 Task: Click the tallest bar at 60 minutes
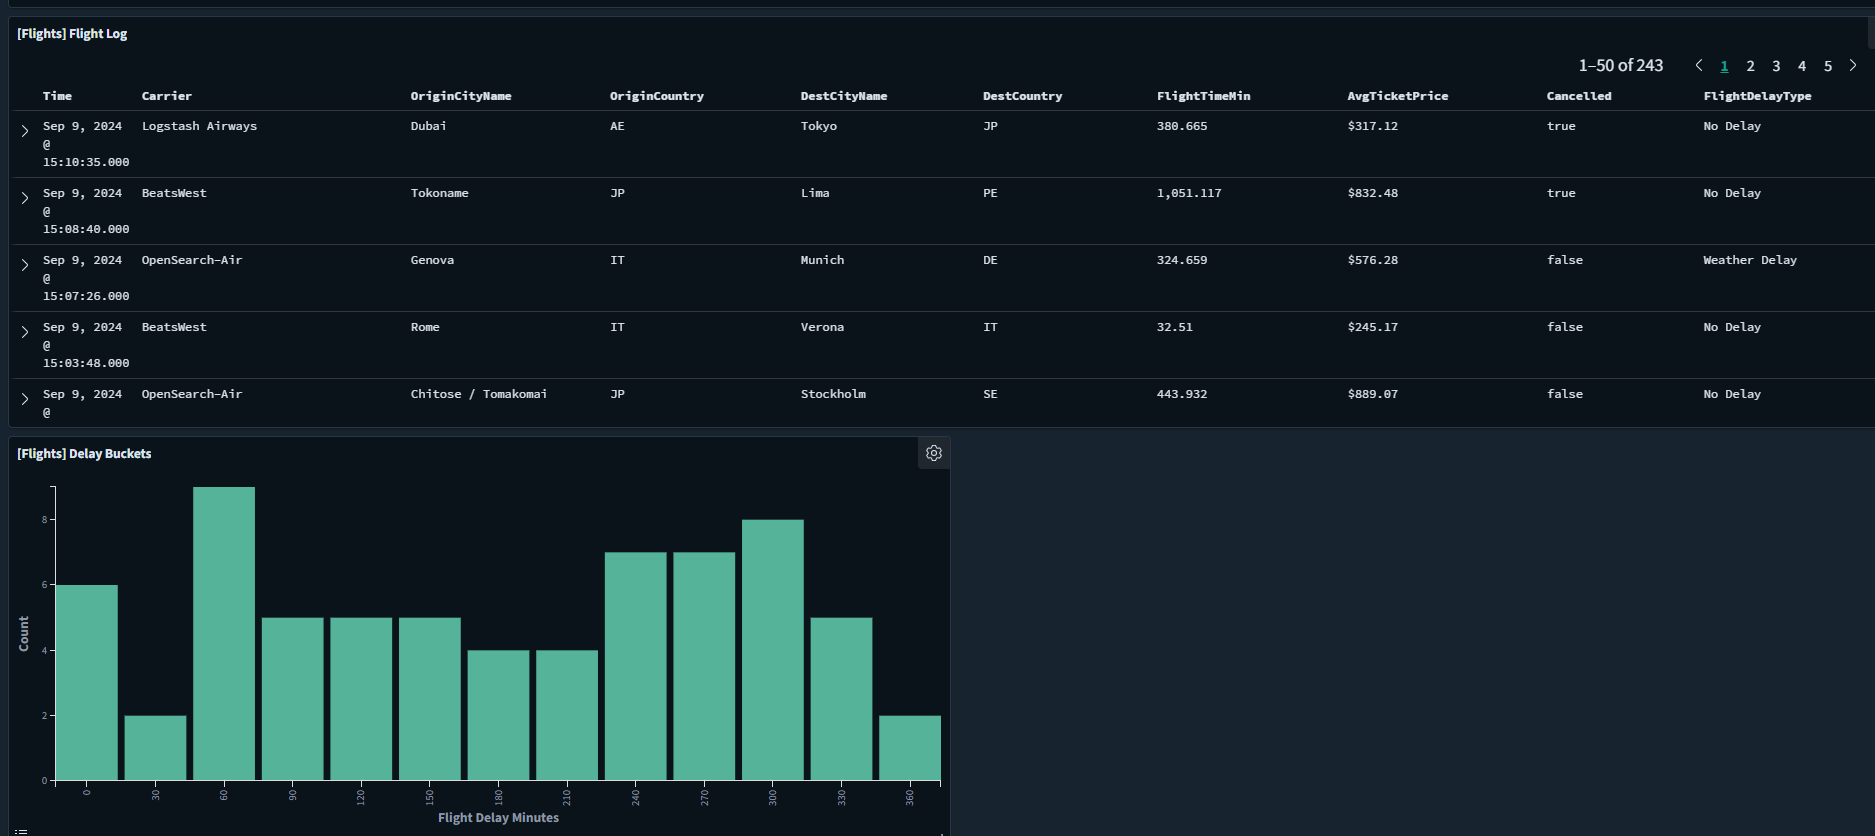click(224, 634)
